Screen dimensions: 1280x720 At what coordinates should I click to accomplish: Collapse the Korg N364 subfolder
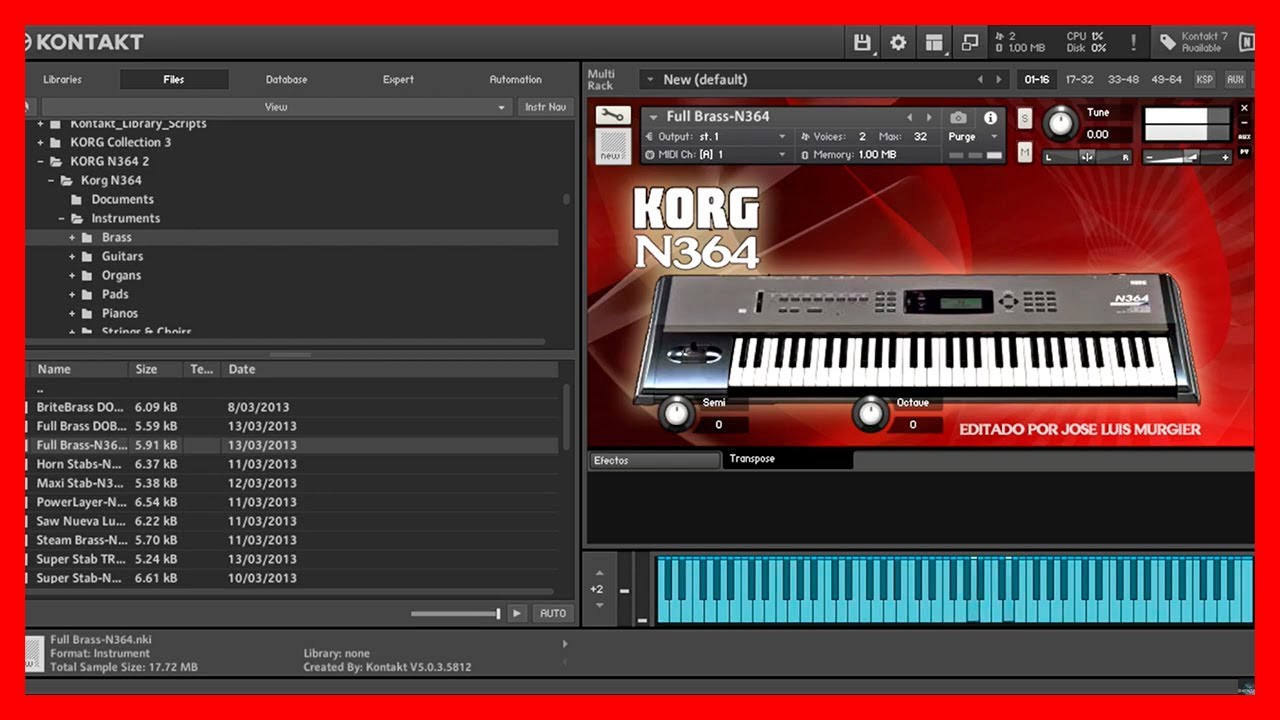point(51,181)
